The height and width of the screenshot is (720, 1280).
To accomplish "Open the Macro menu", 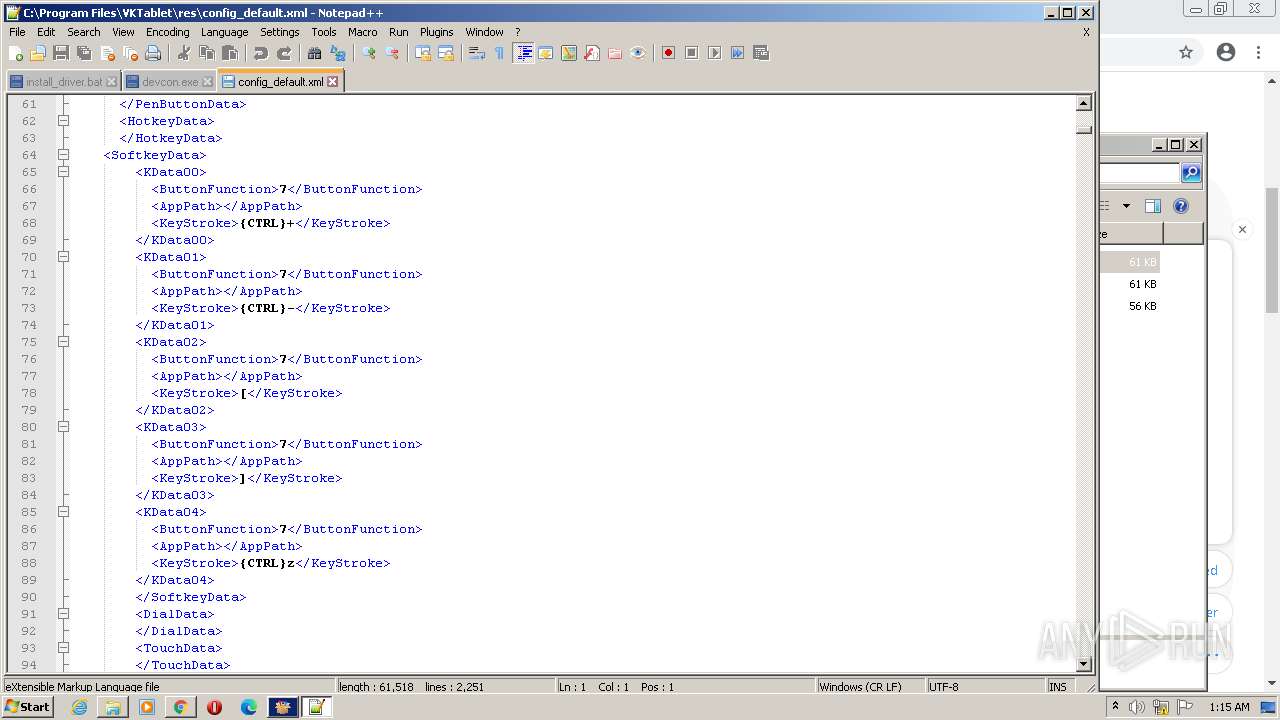I will (x=362, y=32).
